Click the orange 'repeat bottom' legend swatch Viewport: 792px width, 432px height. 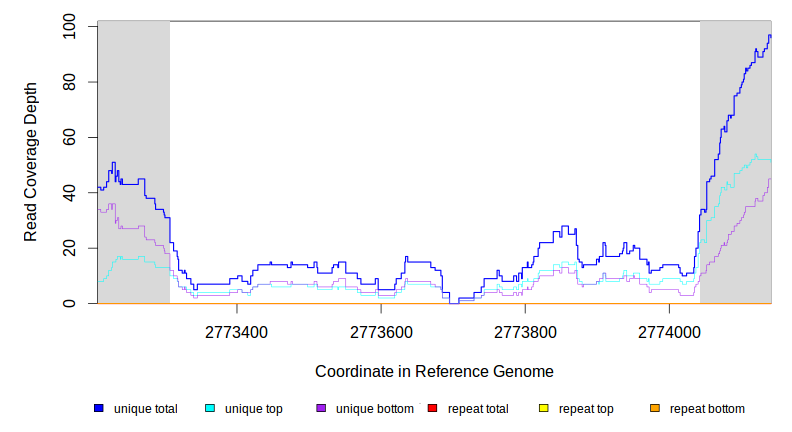tap(655, 409)
